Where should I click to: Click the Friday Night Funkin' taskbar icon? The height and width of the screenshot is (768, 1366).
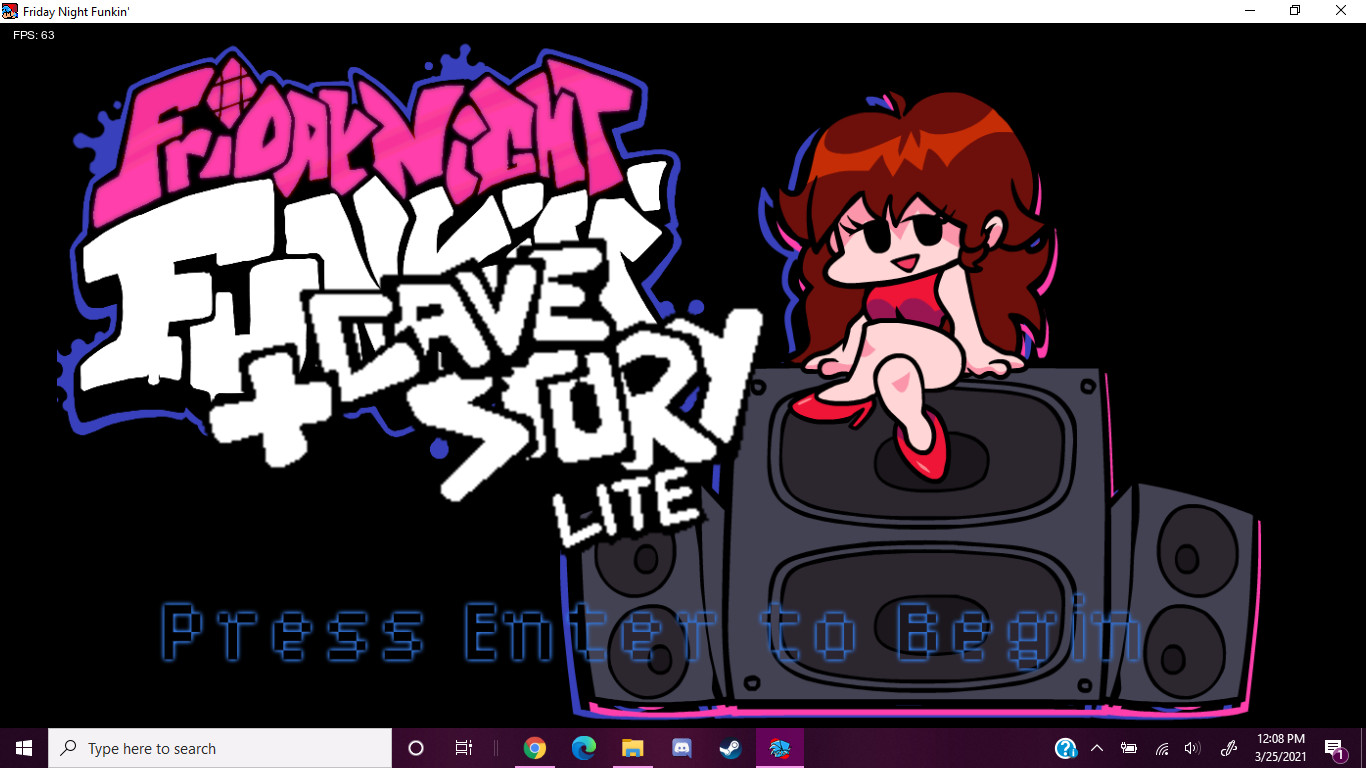point(780,748)
